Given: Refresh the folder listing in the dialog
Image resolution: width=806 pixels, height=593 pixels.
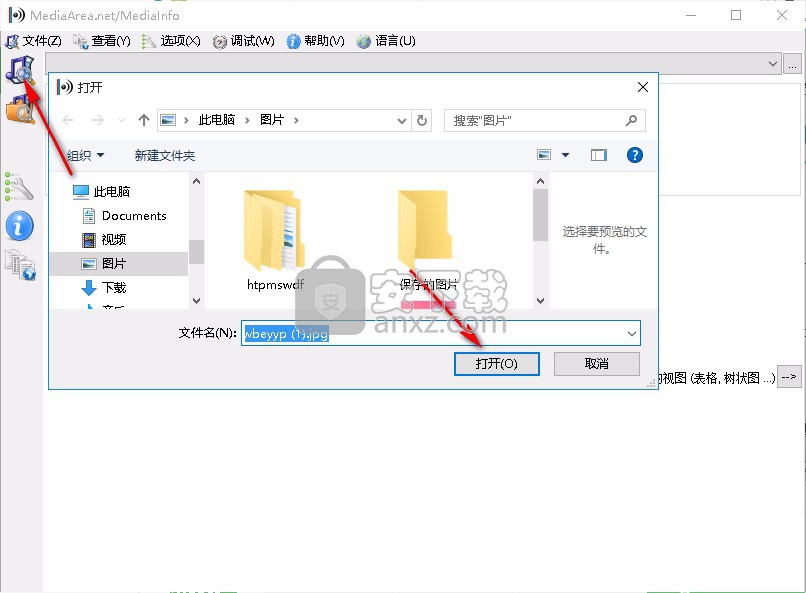Looking at the screenshot, I should click(422, 120).
